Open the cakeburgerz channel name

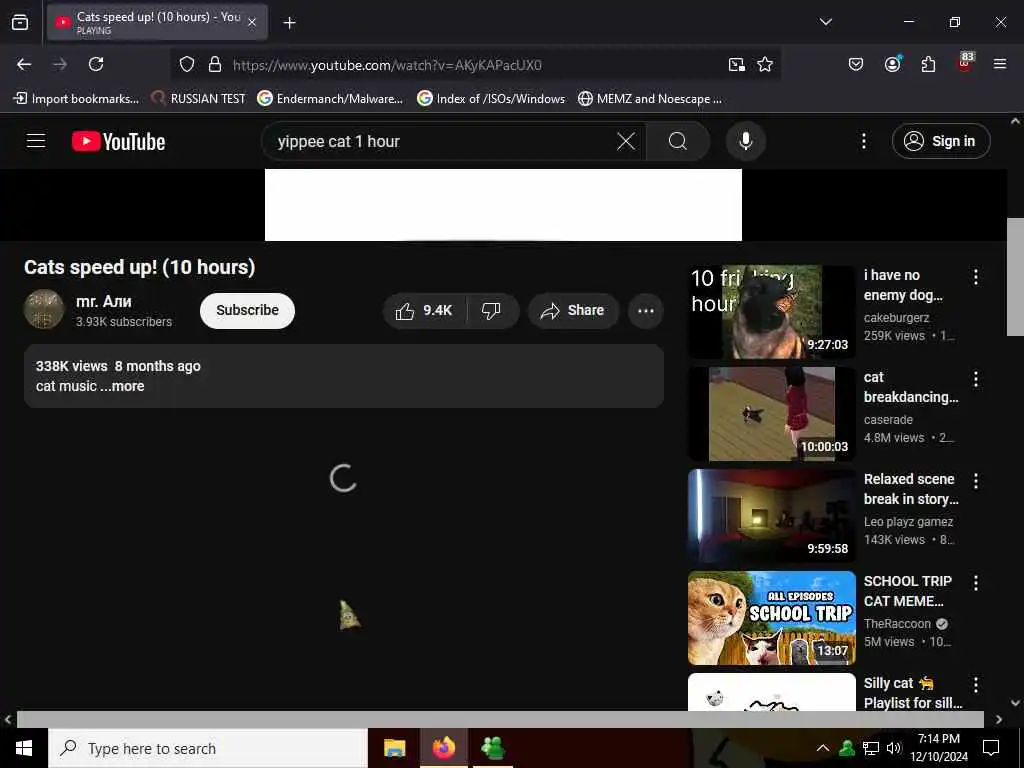[896, 317]
